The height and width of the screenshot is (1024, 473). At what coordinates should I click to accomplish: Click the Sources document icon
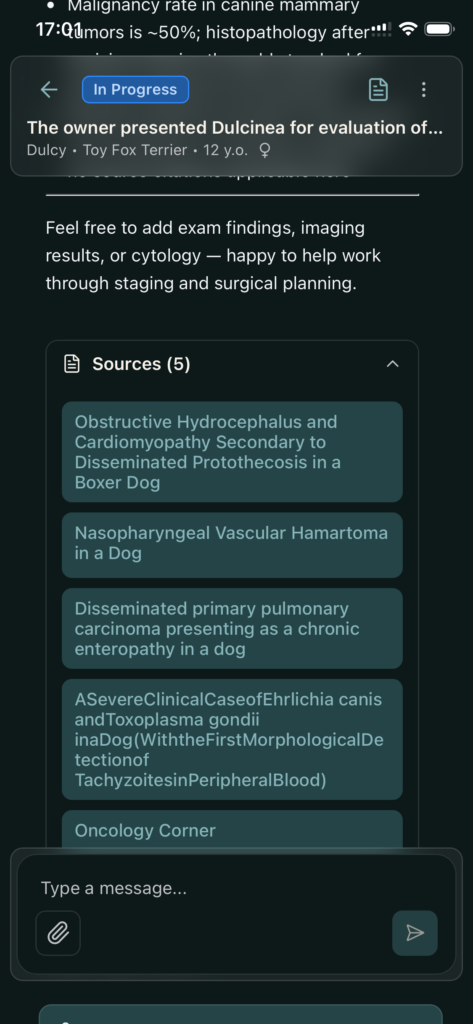pyautogui.click(x=71, y=364)
